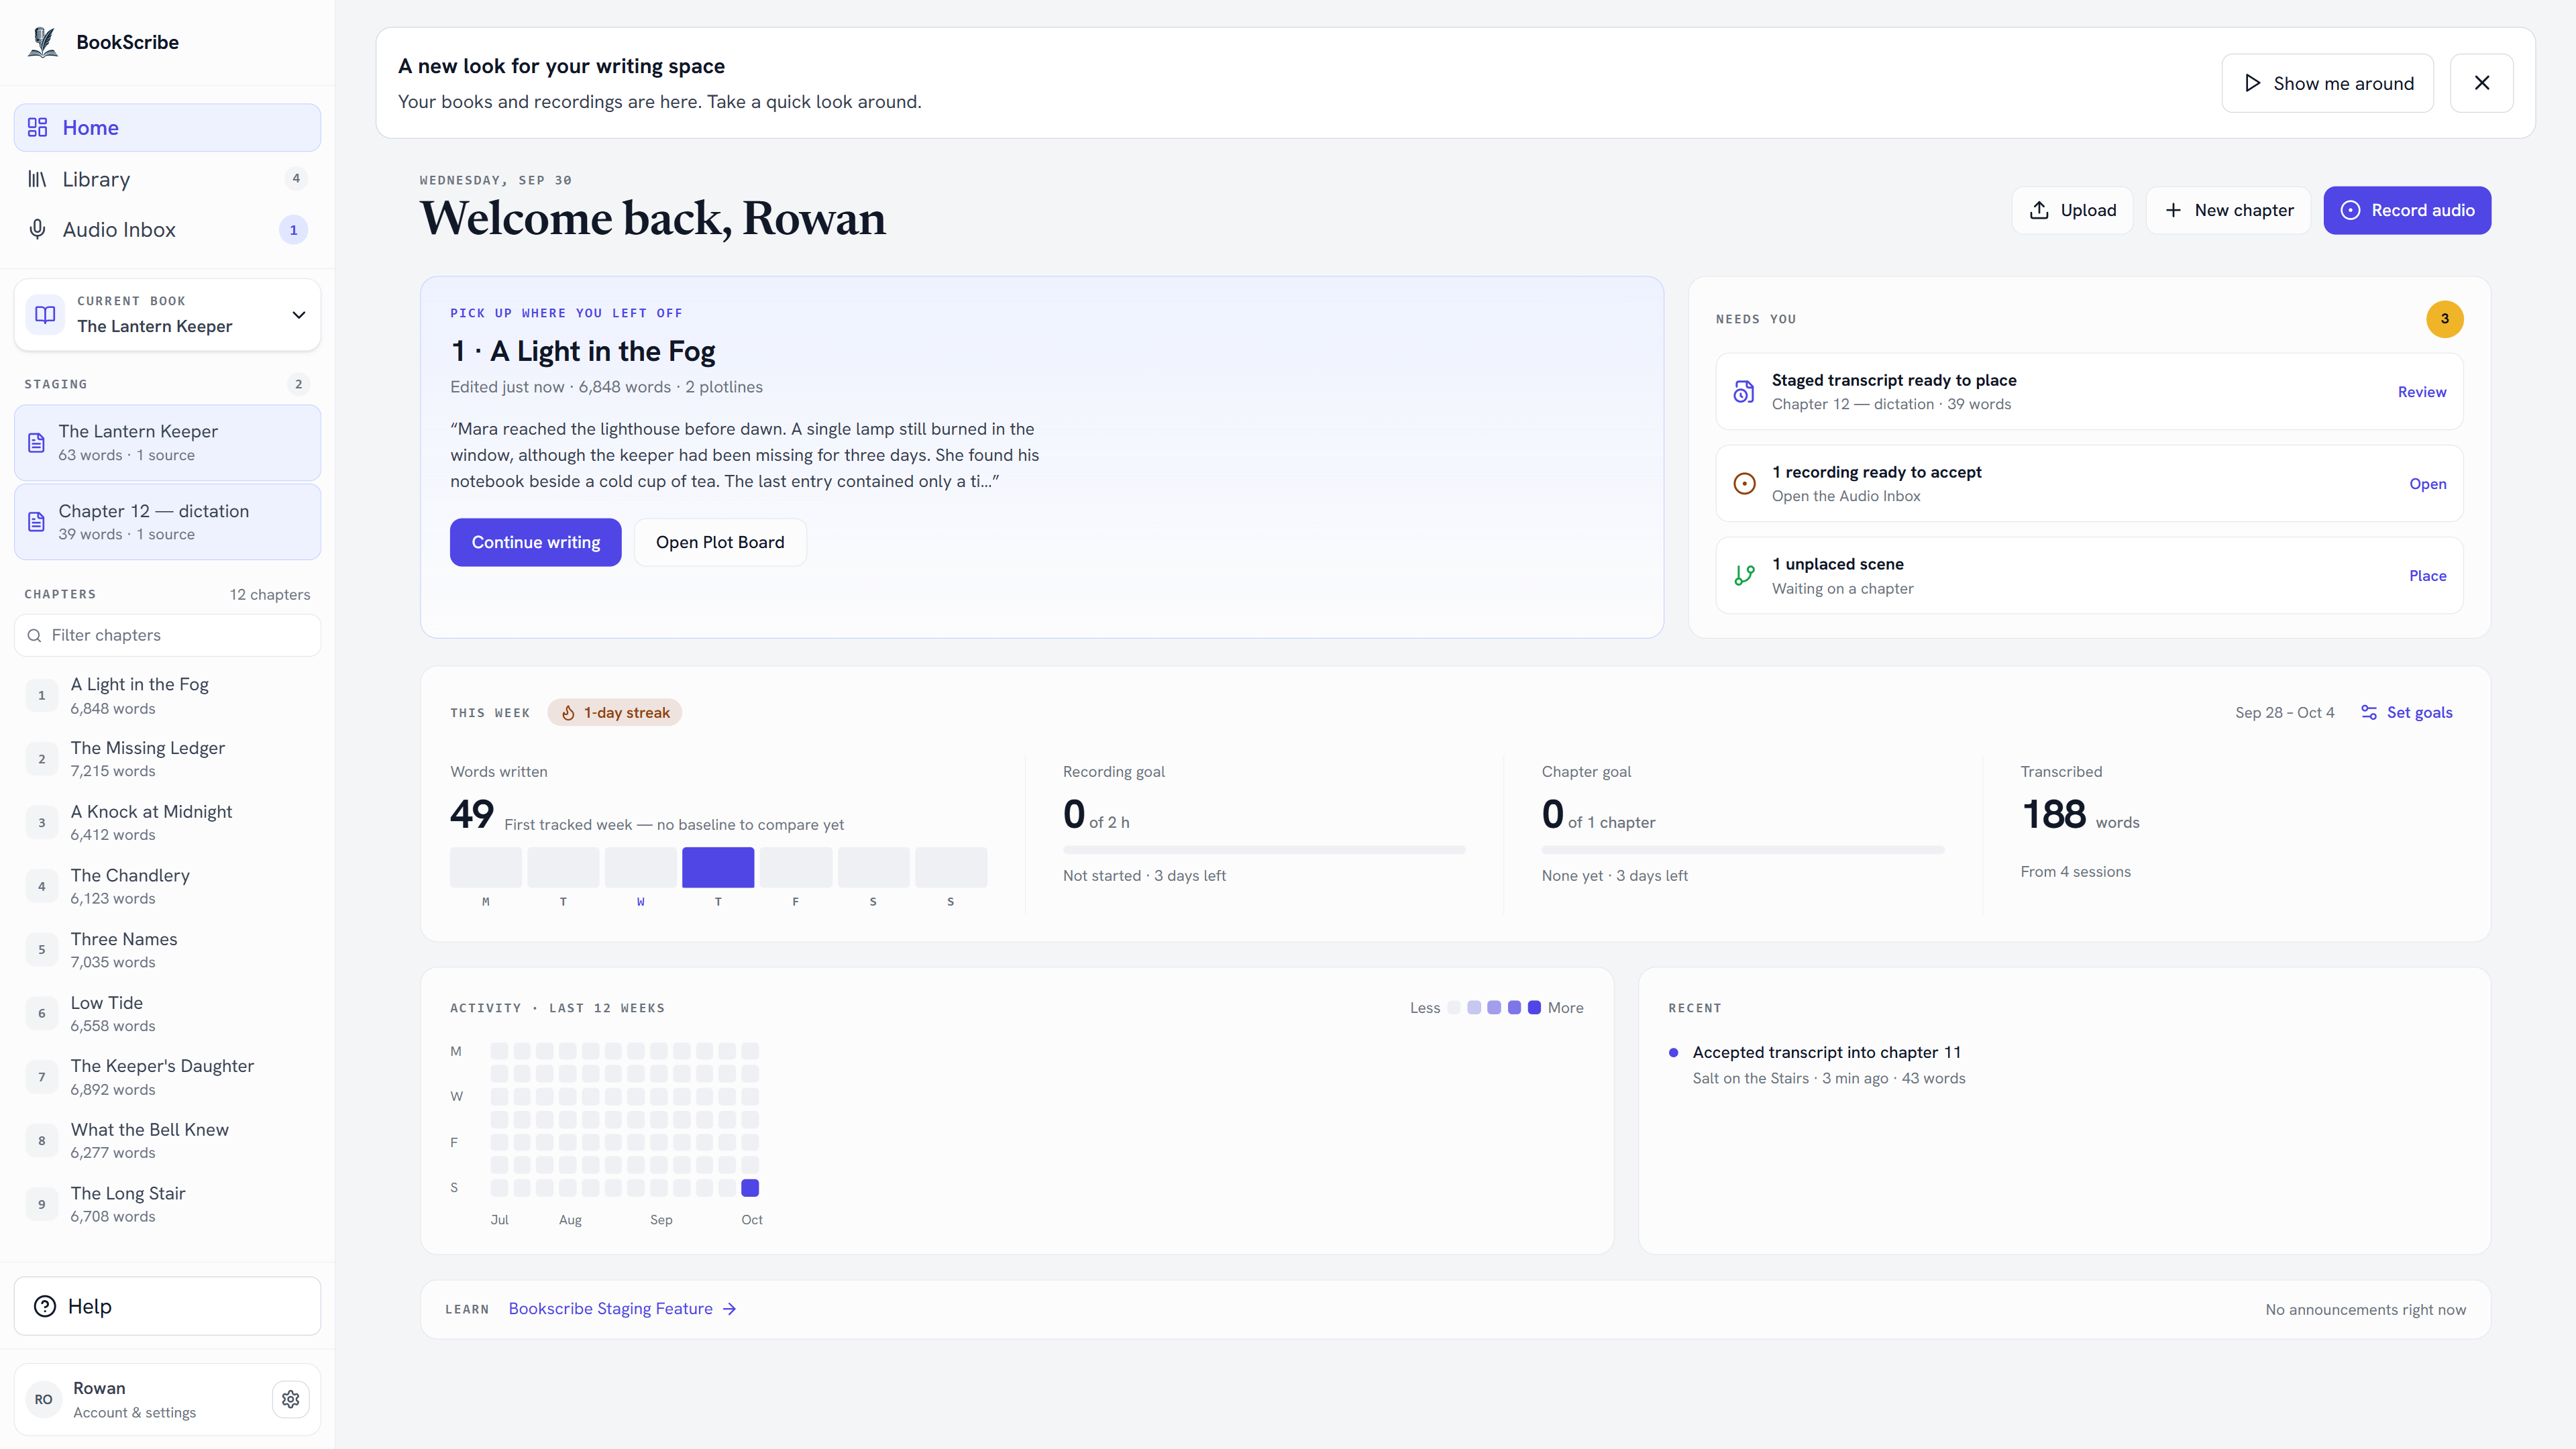Image resolution: width=2576 pixels, height=1449 pixels.
Task: Click the Upload button
Action: [2072, 210]
